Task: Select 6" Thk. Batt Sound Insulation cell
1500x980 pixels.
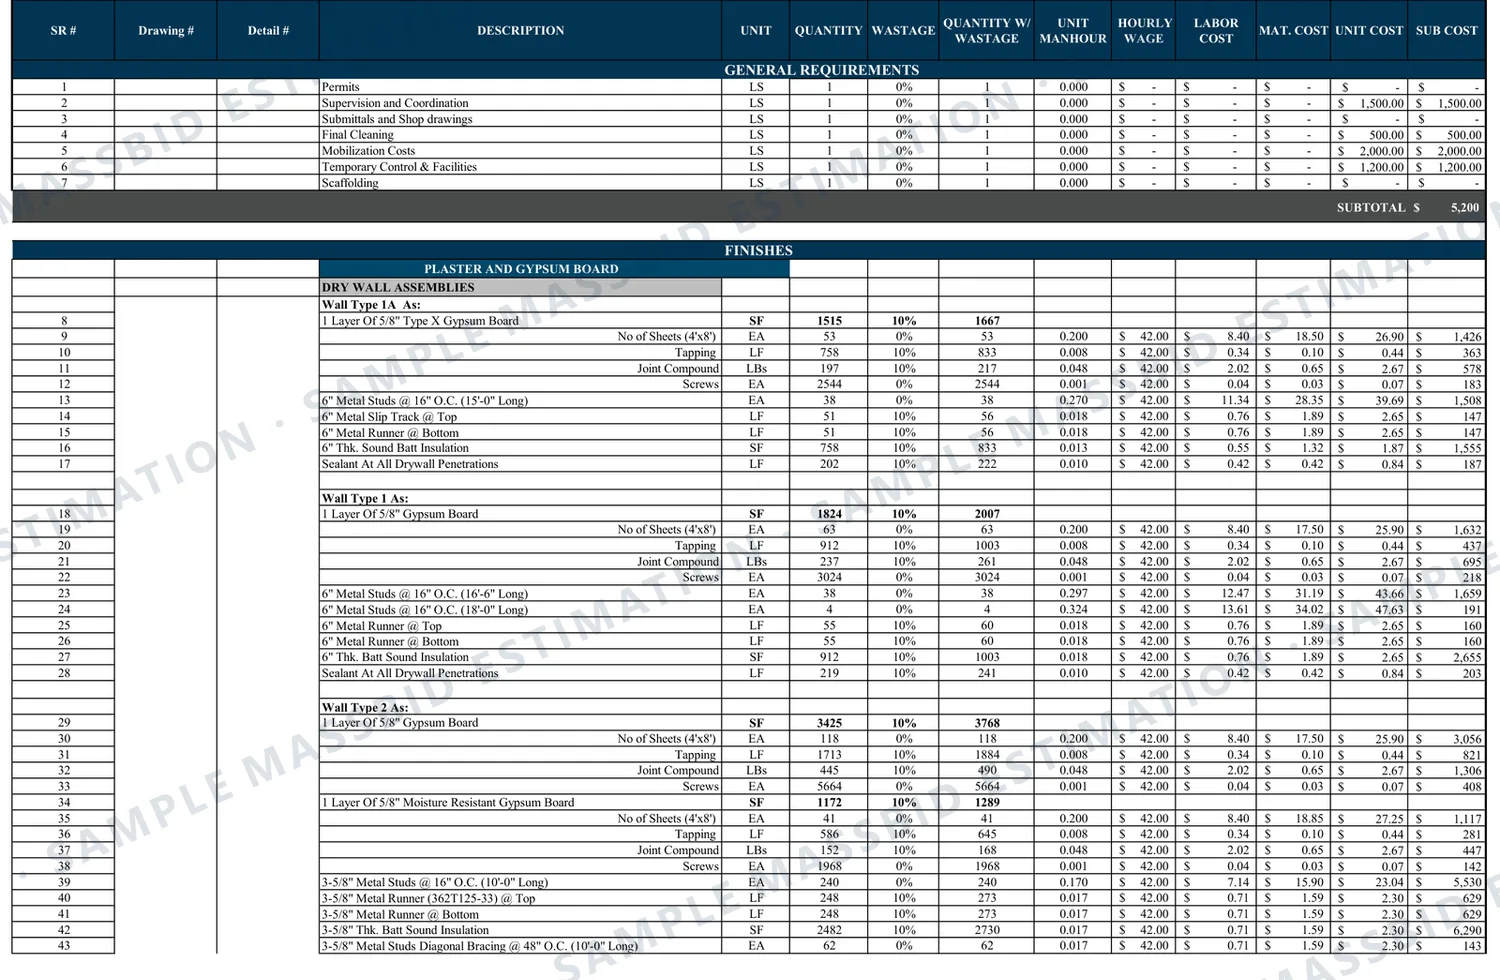Action: point(520,657)
